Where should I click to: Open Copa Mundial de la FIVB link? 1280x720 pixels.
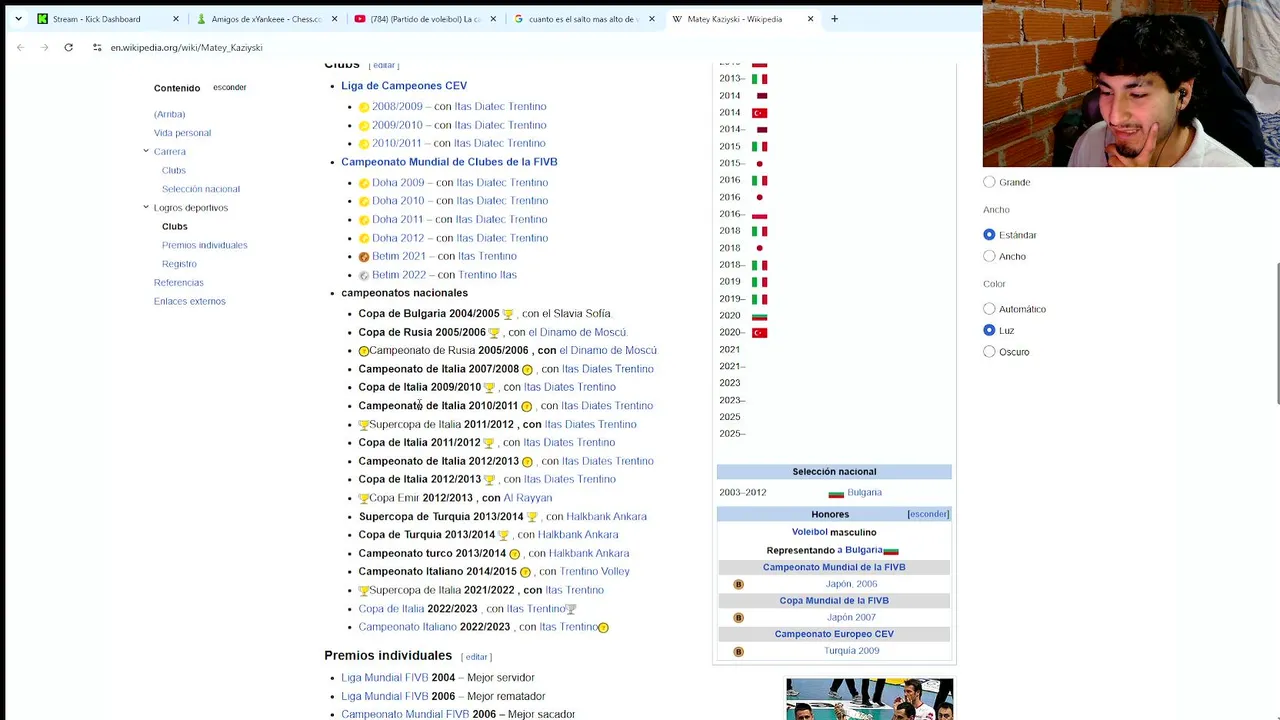pyautogui.click(x=834, y=601)
